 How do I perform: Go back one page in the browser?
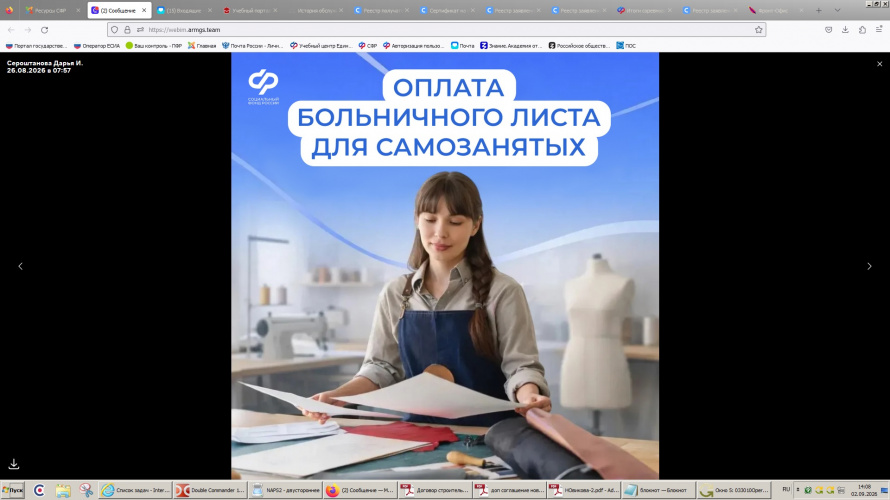(x=11, y=30)
